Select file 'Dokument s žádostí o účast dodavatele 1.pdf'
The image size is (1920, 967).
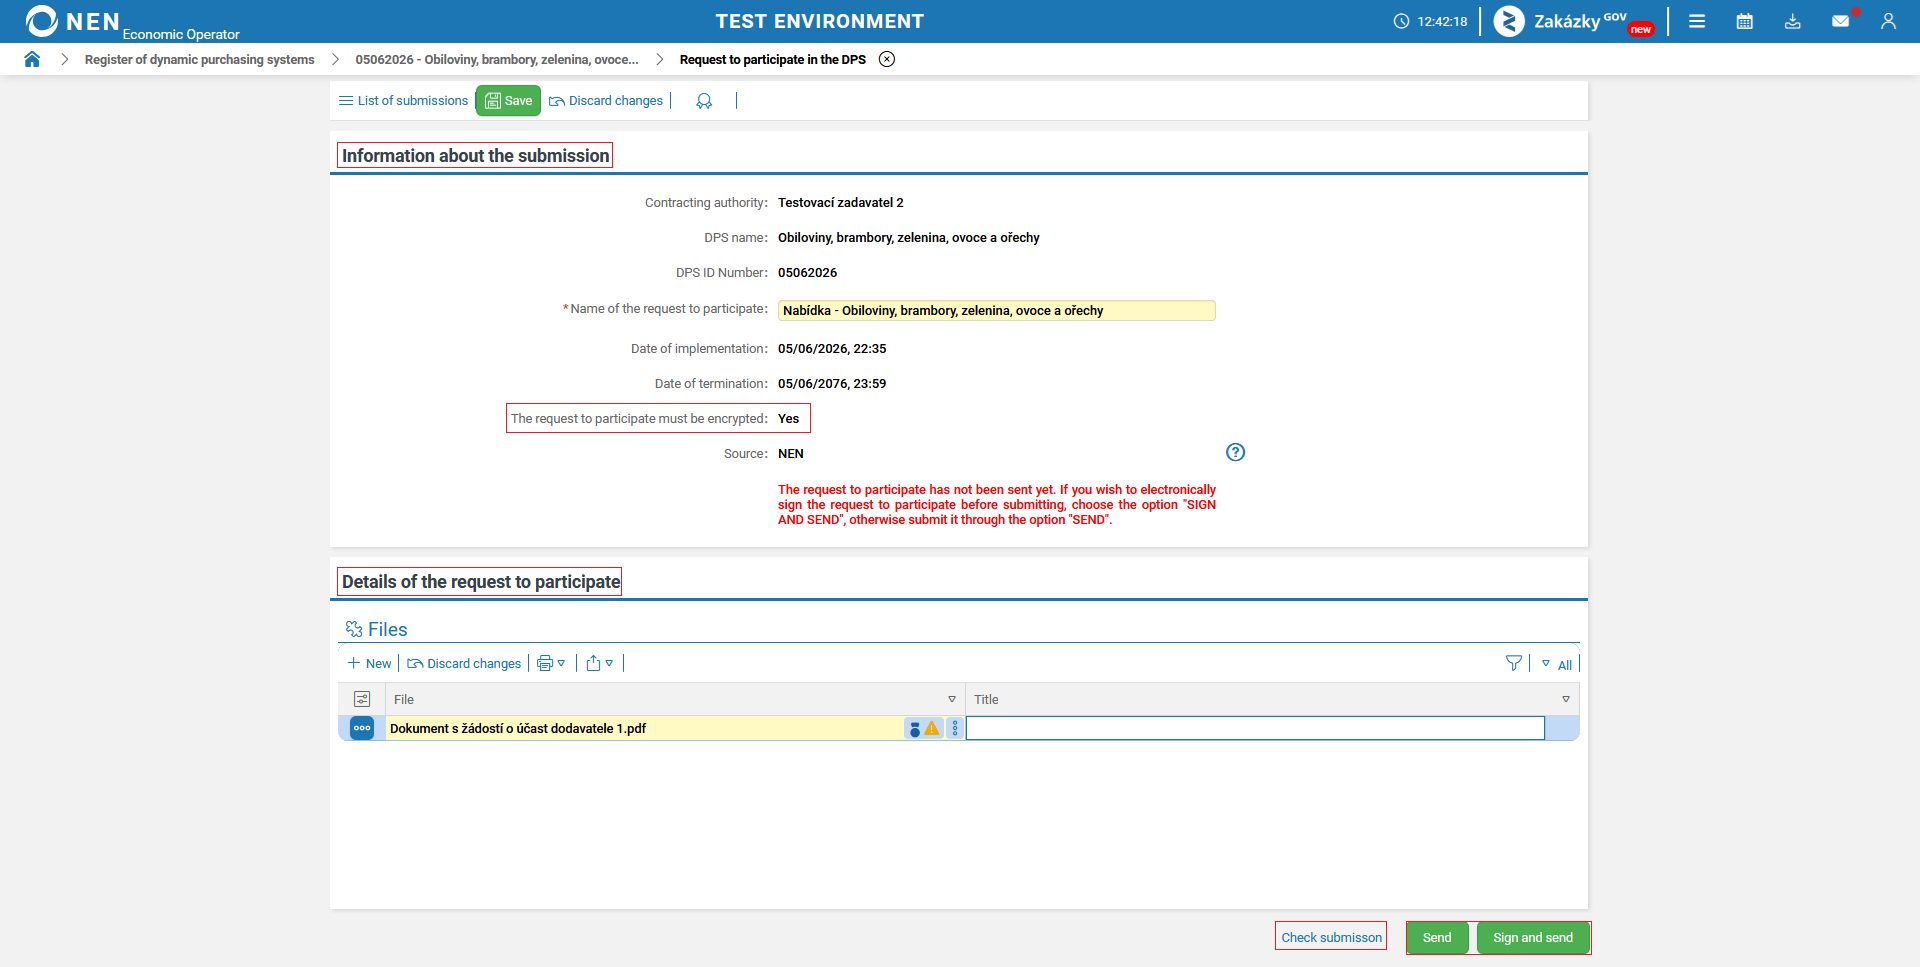coord(518,728)
